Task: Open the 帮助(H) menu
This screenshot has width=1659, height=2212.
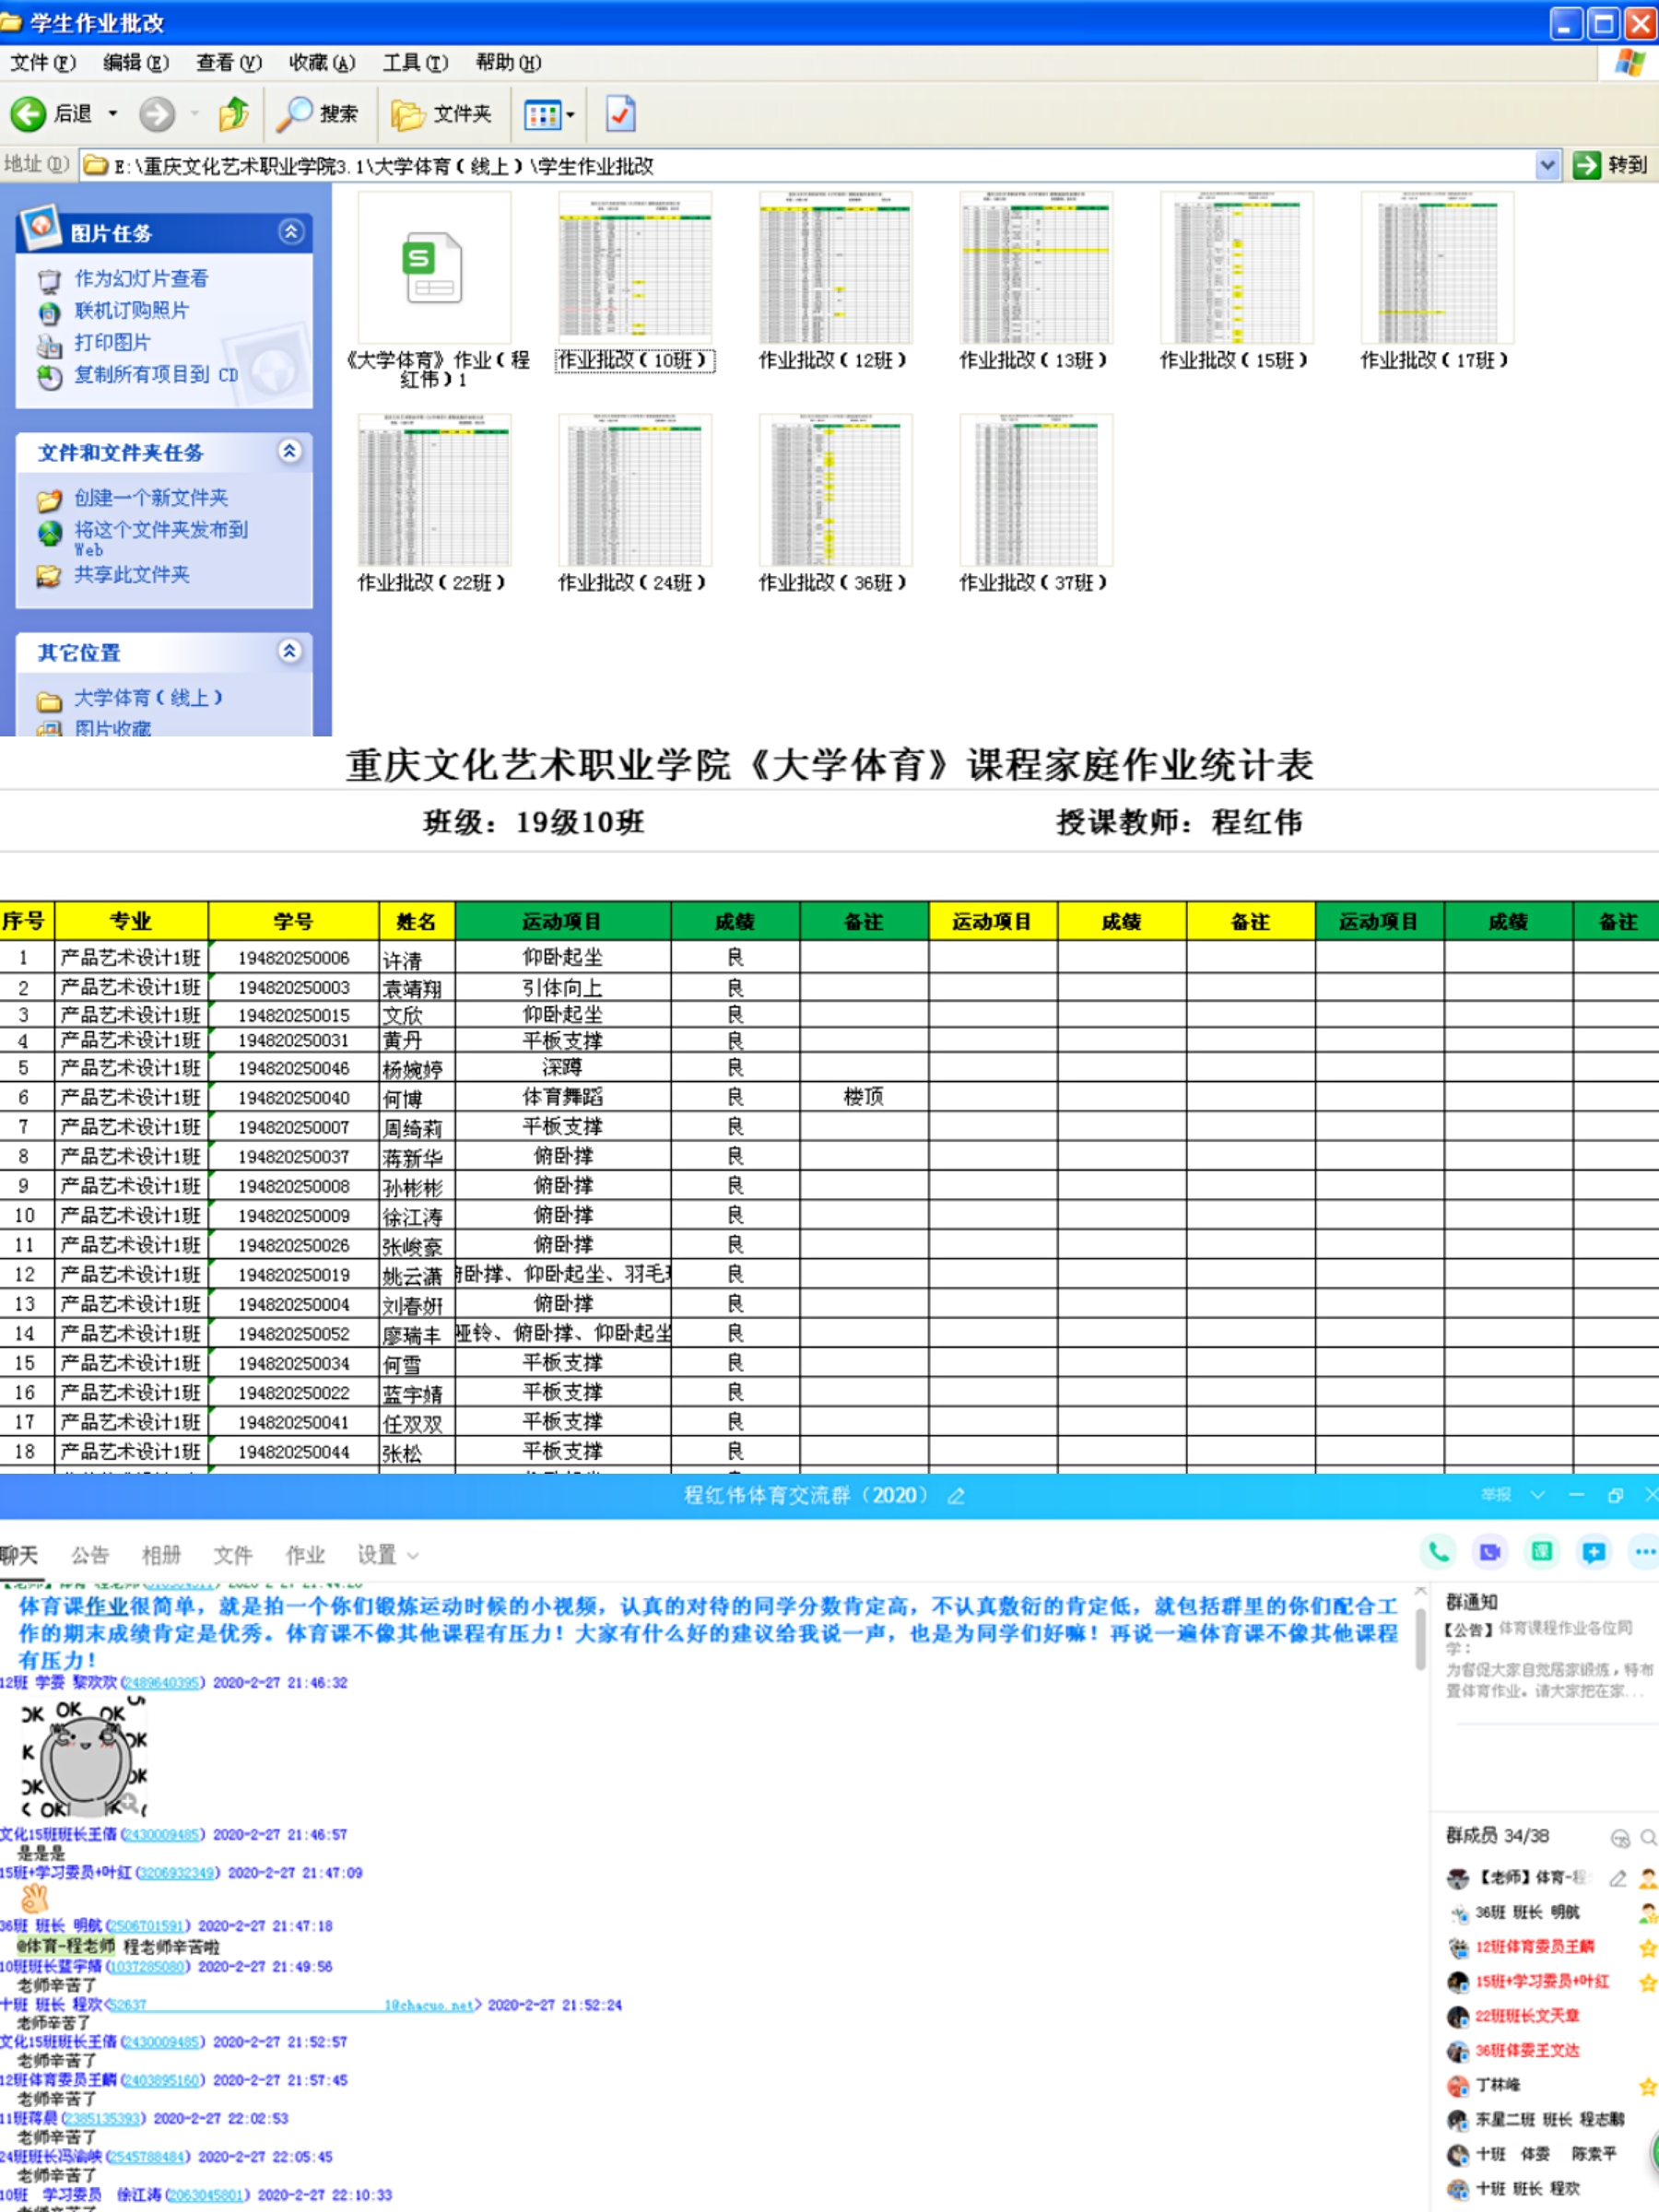Action: 508,63
